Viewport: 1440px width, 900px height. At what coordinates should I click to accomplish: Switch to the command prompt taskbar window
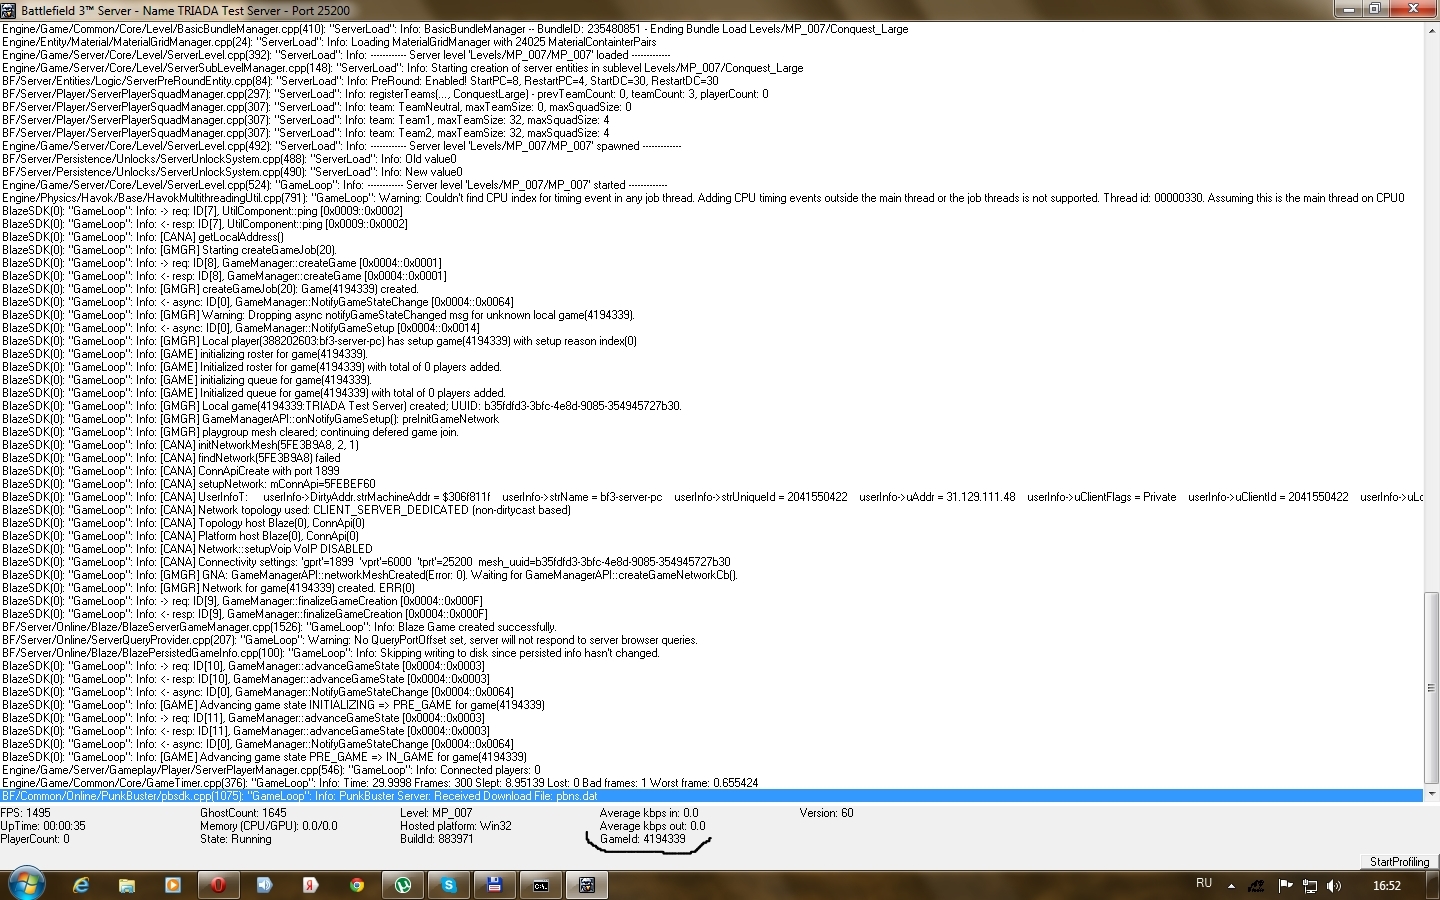[x=541, y=885]
